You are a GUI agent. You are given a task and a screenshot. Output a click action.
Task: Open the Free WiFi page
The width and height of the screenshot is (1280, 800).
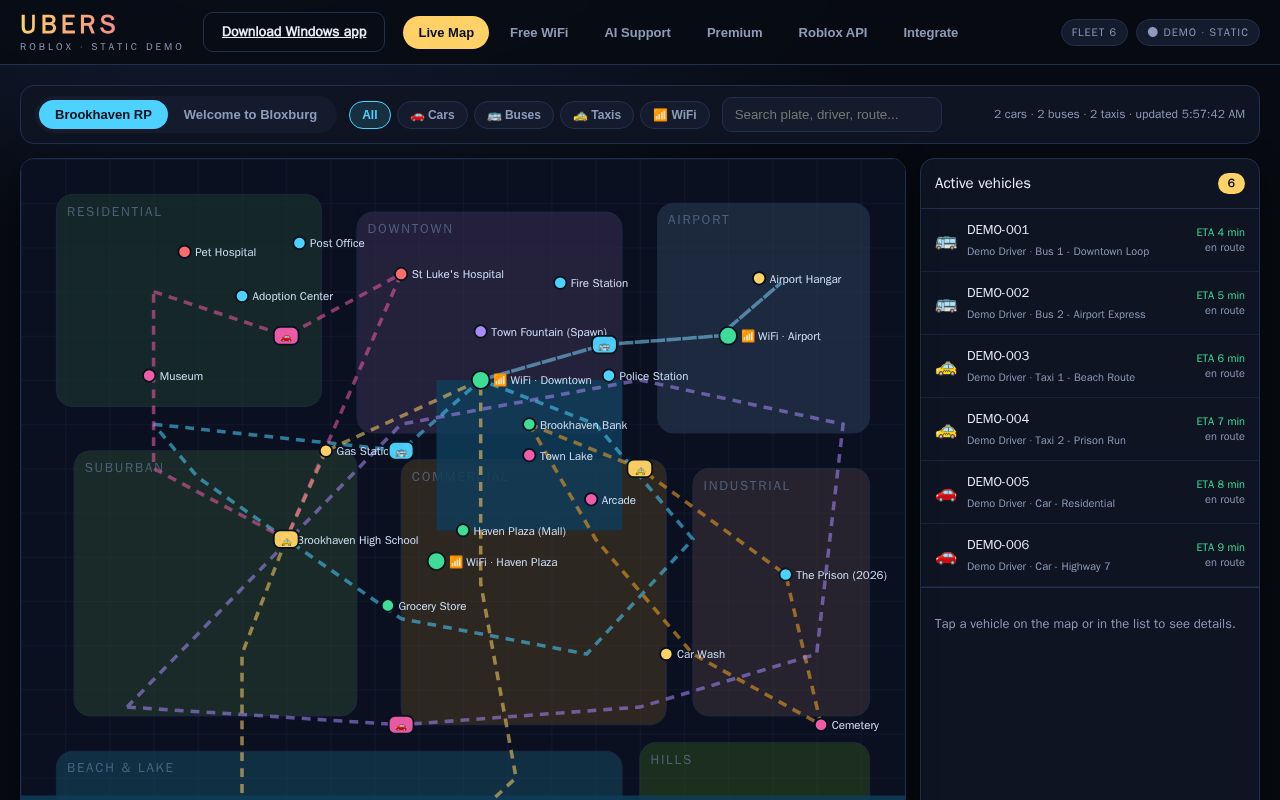pos(539,32)
